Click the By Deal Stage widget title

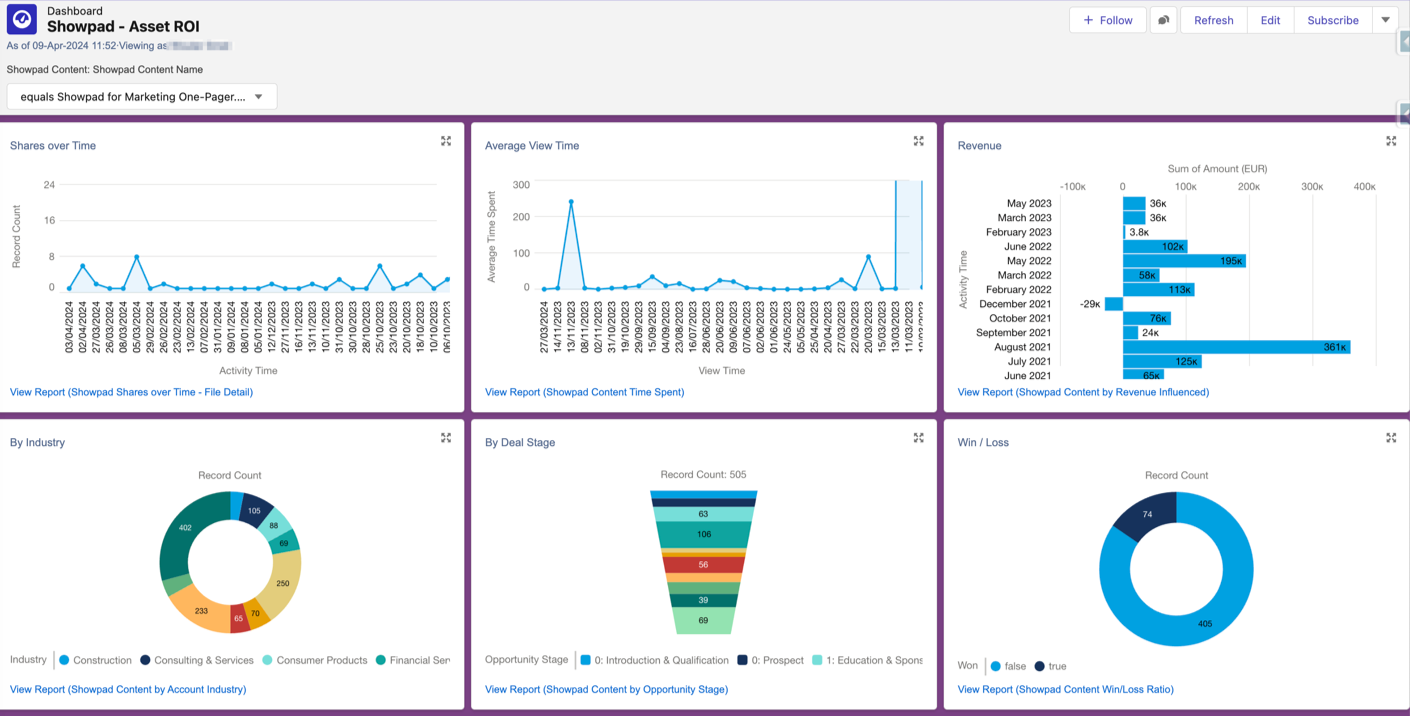(520, 442)
